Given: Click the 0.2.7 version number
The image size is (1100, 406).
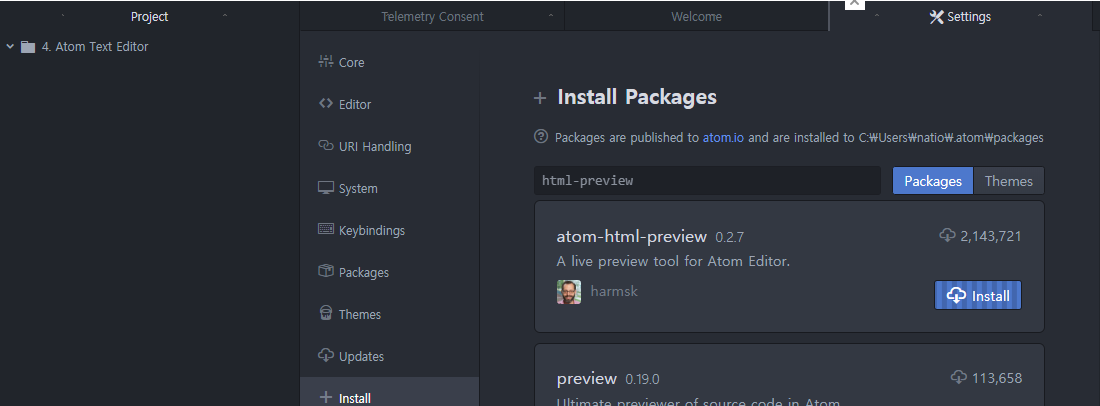Looking at the screenshot, I should click(x=729, y=238).
